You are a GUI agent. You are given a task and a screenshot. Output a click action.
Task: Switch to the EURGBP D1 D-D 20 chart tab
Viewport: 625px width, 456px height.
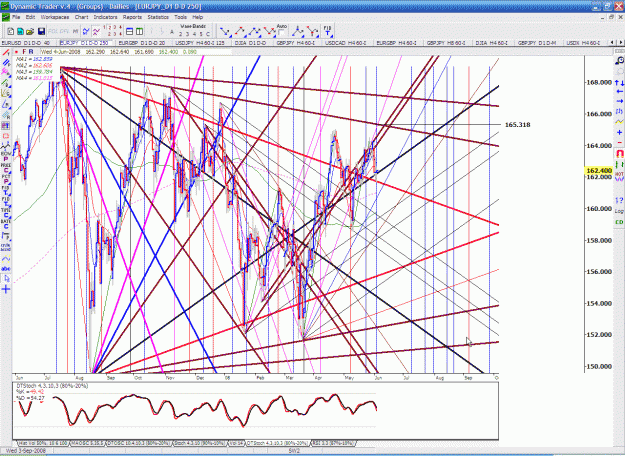click(x=142, y=43)
